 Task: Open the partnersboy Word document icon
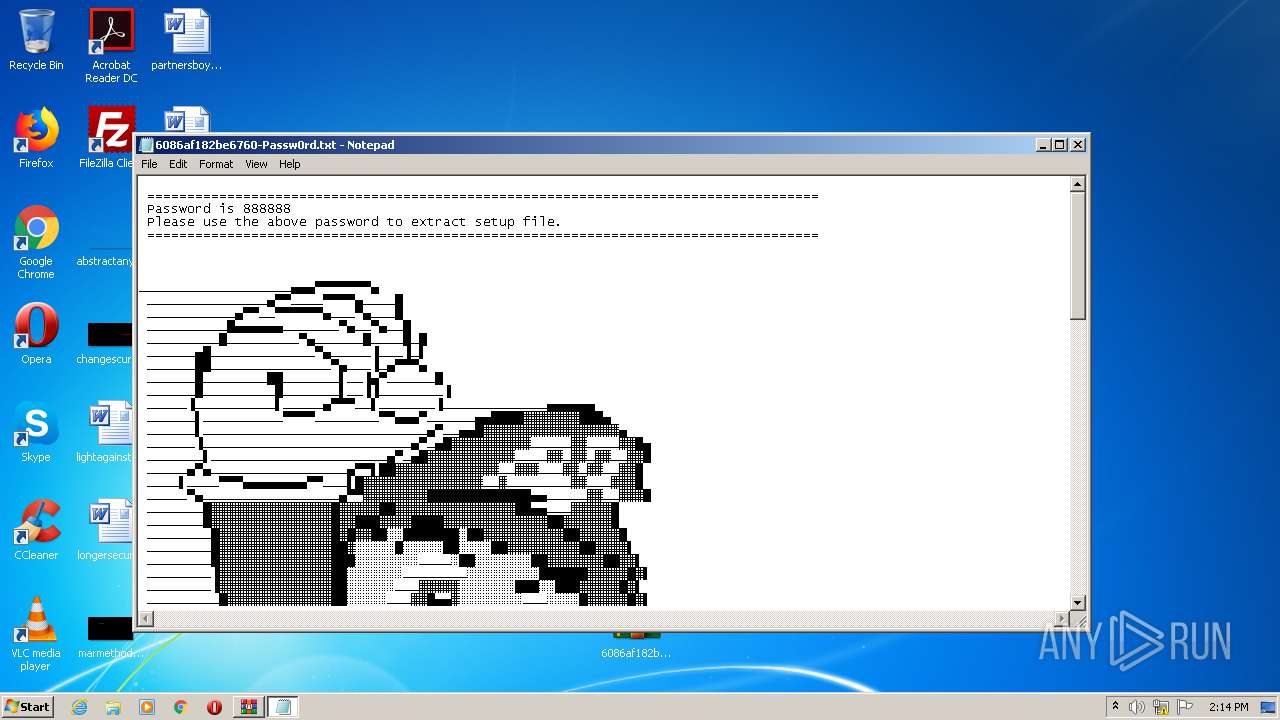[186, 40]
